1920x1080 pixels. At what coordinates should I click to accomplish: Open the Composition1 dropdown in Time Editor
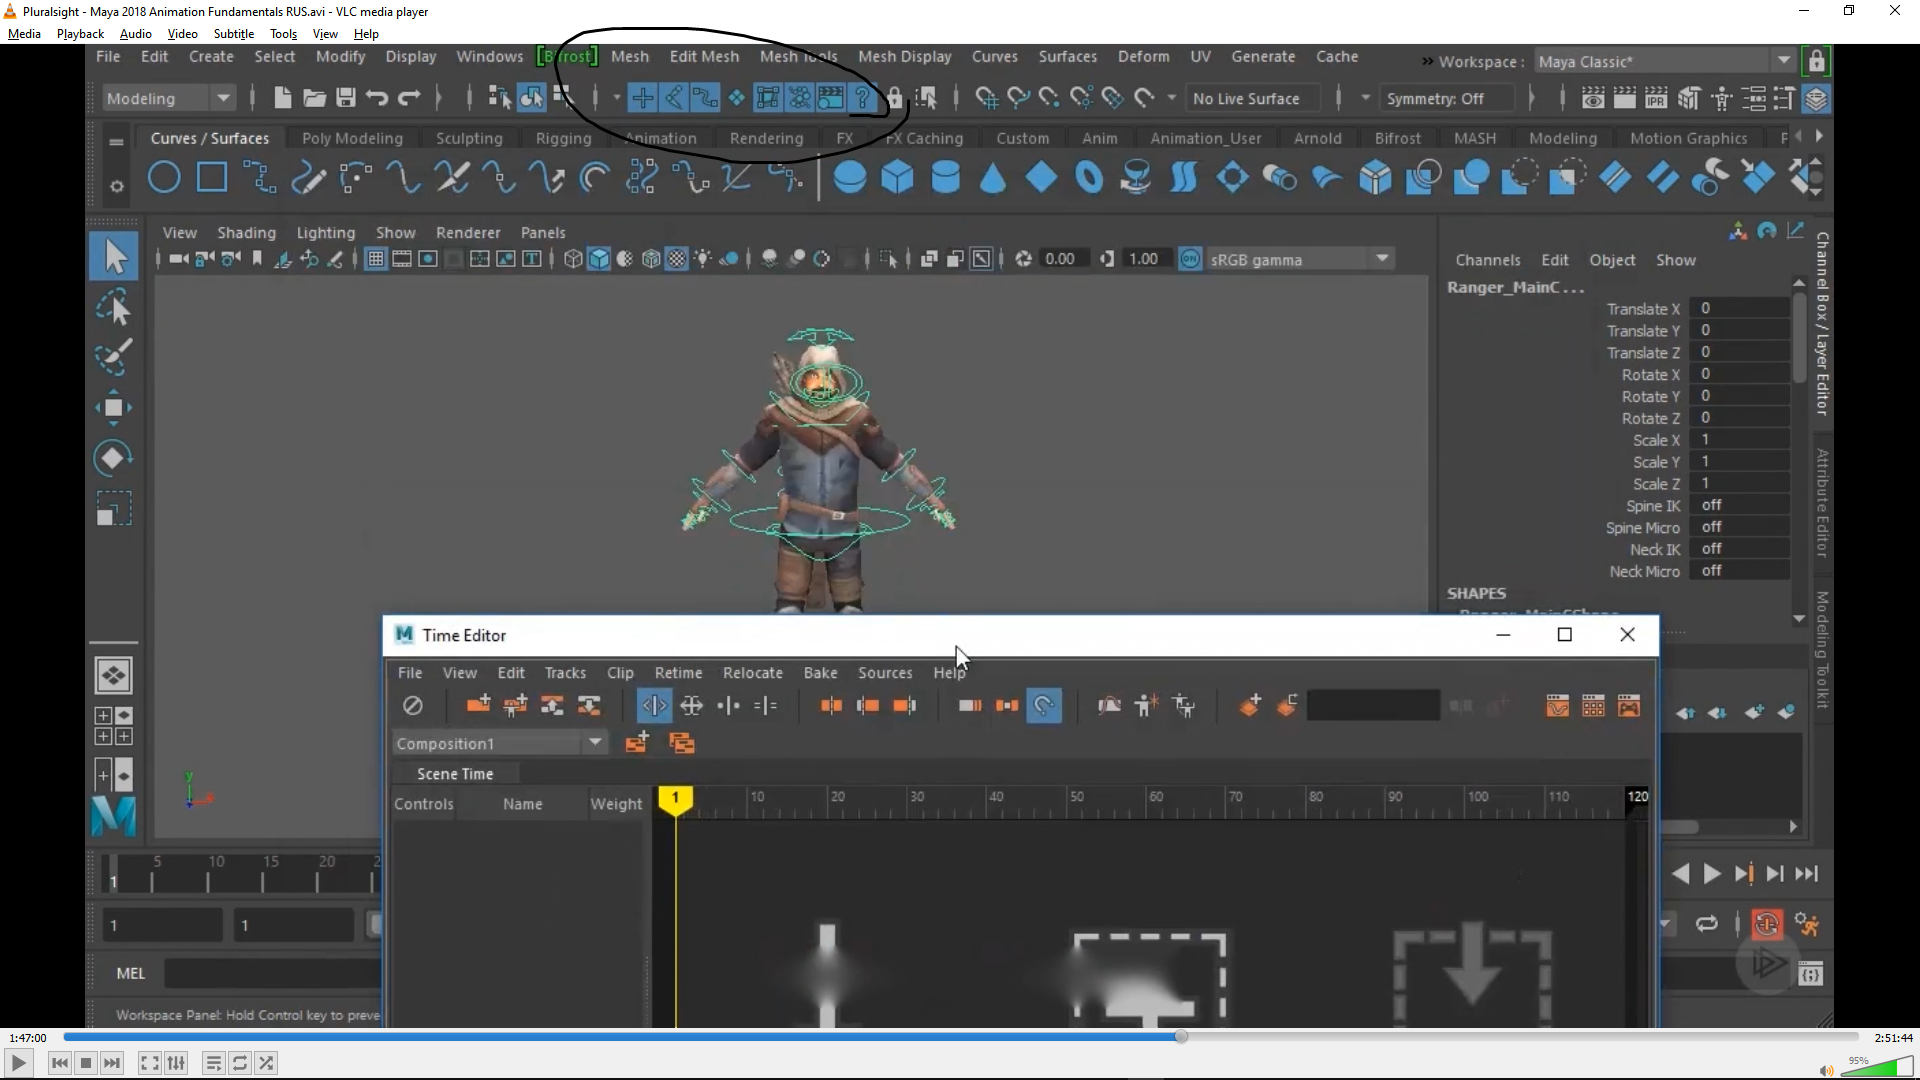coord(499,743)
